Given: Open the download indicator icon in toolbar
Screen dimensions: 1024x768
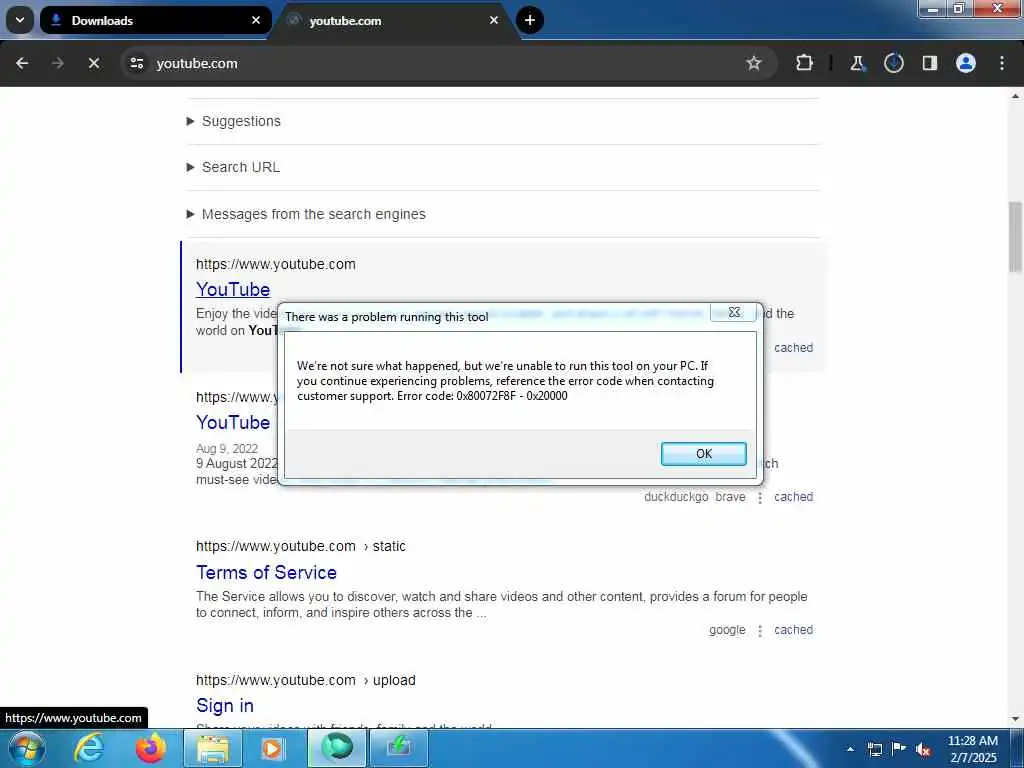Looking at the screenshot, I should 893,63.
